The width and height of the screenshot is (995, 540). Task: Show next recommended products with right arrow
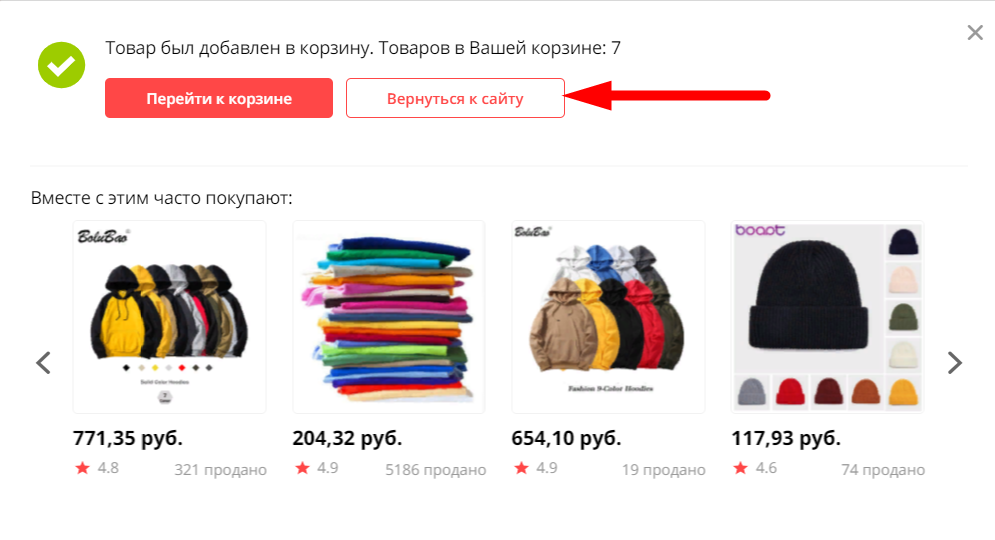click(x=954, y=363)
